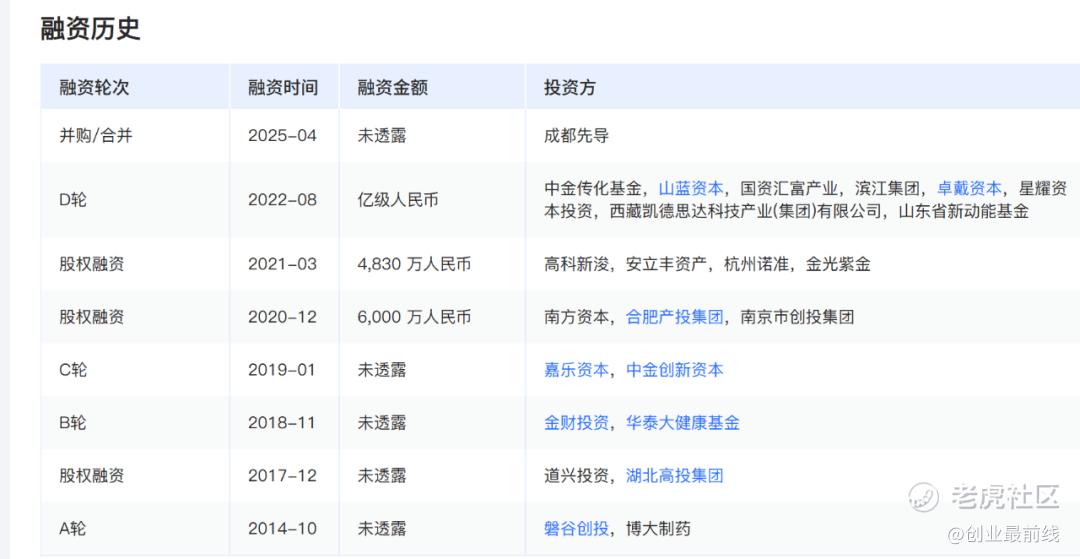Click the date 2020-12
Image resolution: width=1080 pixels, height=559 pixels.
(x=282, y=317)
